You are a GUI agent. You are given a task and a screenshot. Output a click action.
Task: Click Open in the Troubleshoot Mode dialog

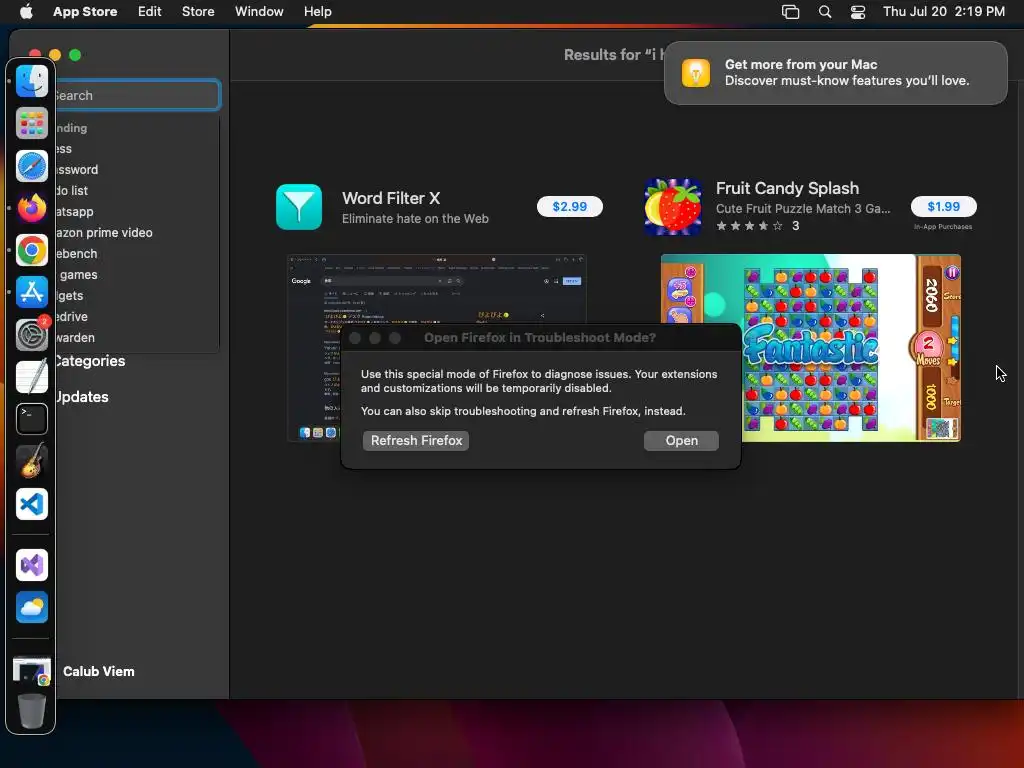pyautogui.click(x=681, y=440)
